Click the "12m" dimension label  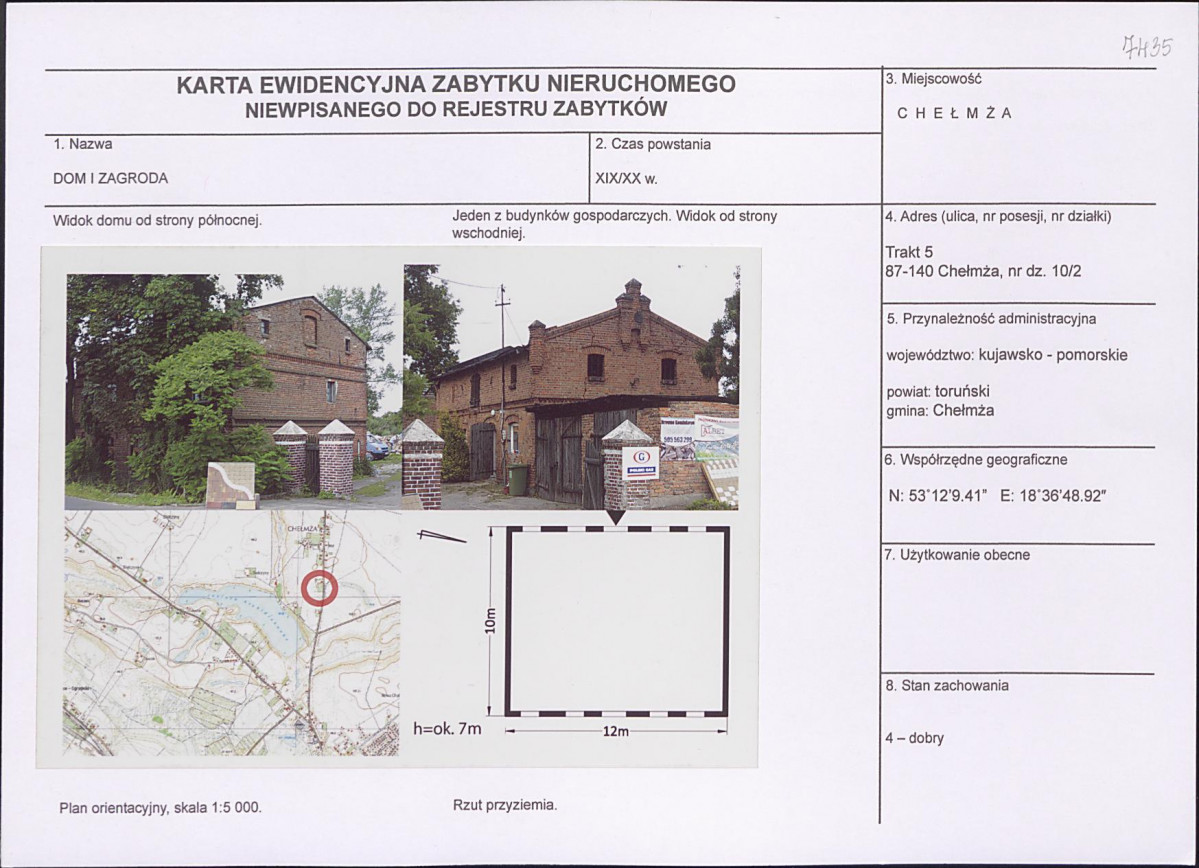tap(616, 732)
